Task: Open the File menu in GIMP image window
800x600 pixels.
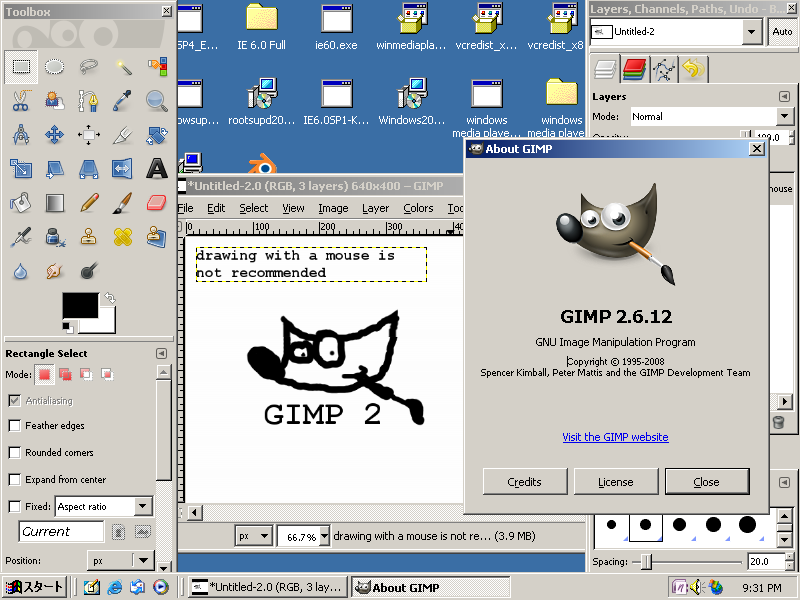Action: coord(185,208)
